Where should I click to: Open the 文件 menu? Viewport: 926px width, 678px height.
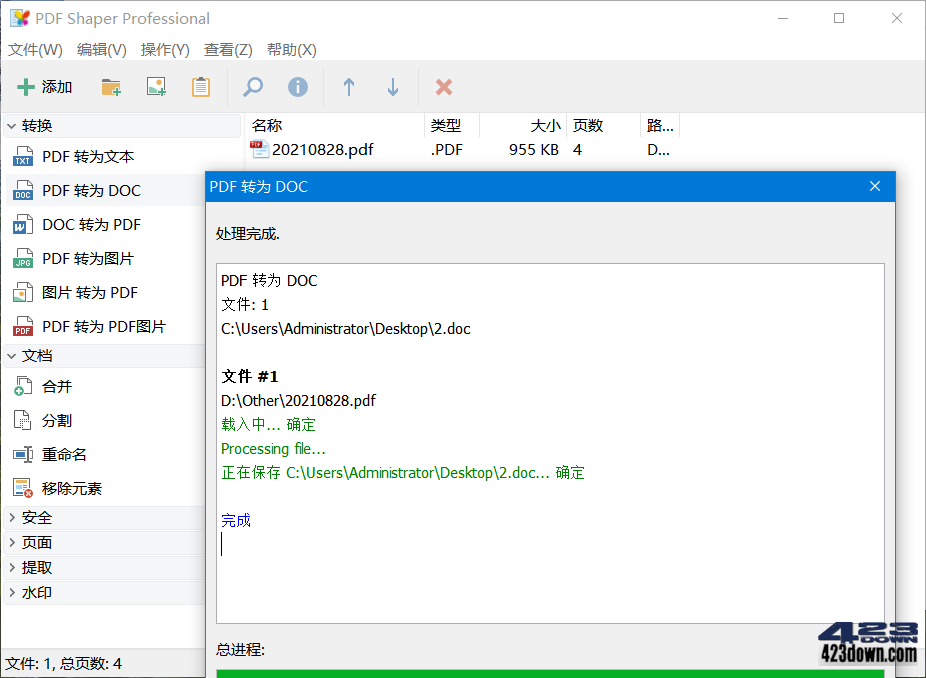[34, 49]
